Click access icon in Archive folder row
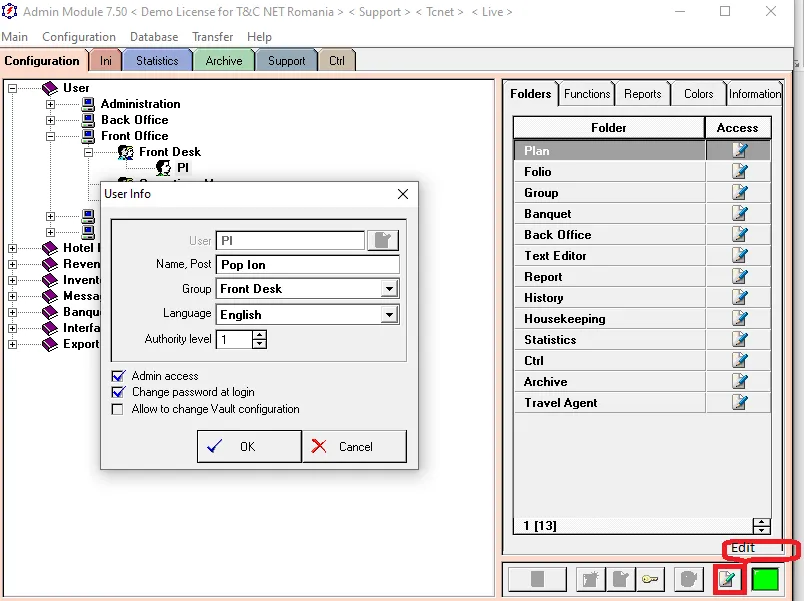The height and width of the screenshot is (601, 804). [x=739, y=382]
